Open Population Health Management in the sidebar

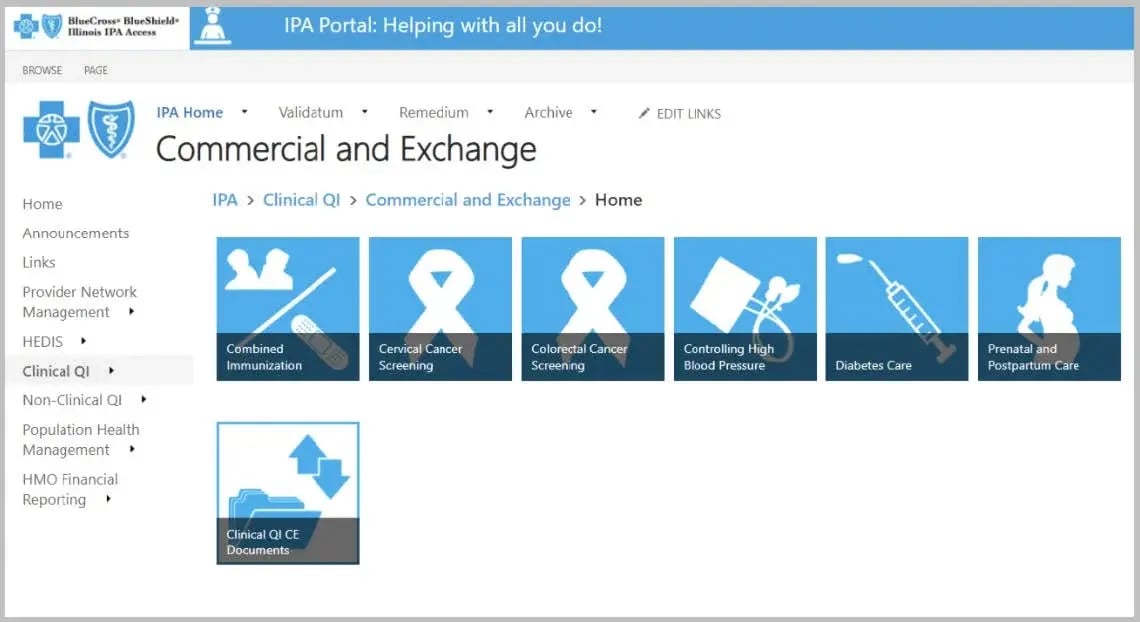coord(80,440)
